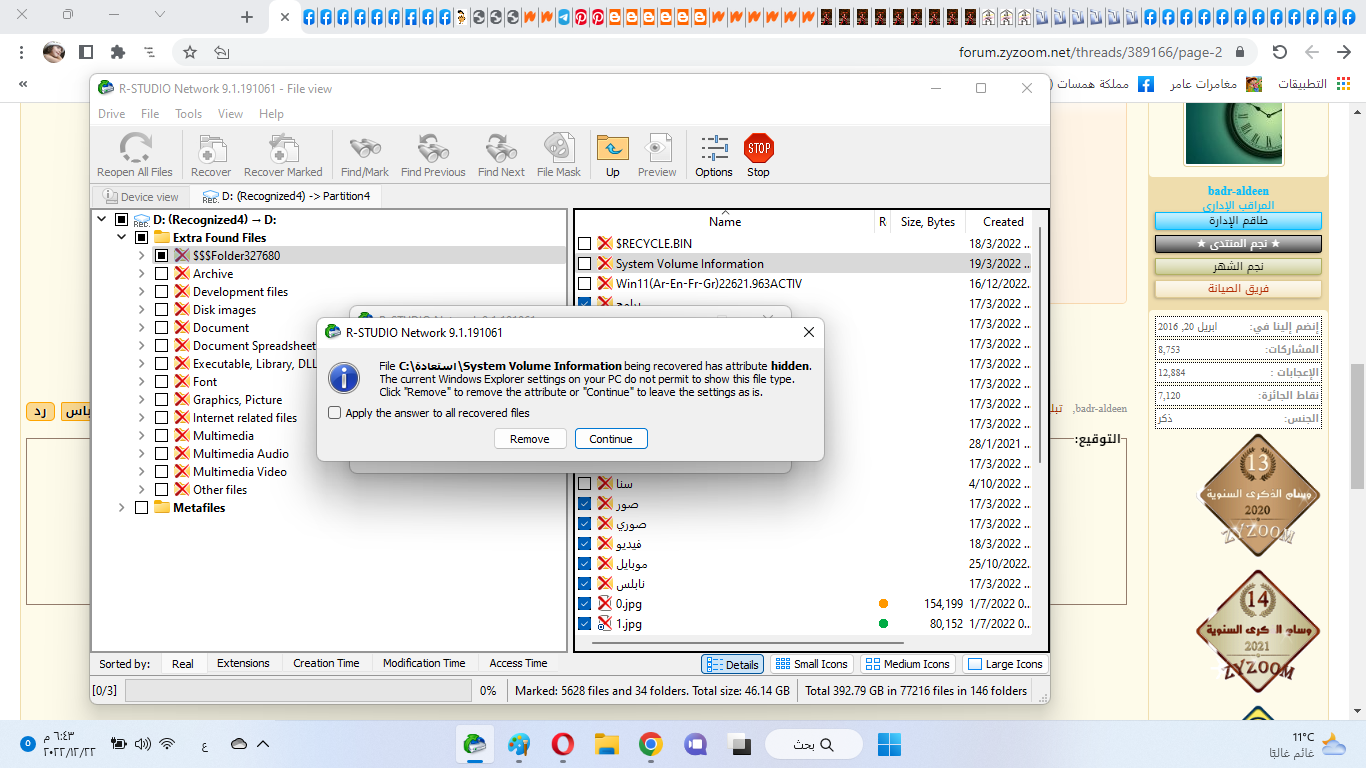
Task: Click the recovery progress bar showing 0%
Action: (298, 690)
